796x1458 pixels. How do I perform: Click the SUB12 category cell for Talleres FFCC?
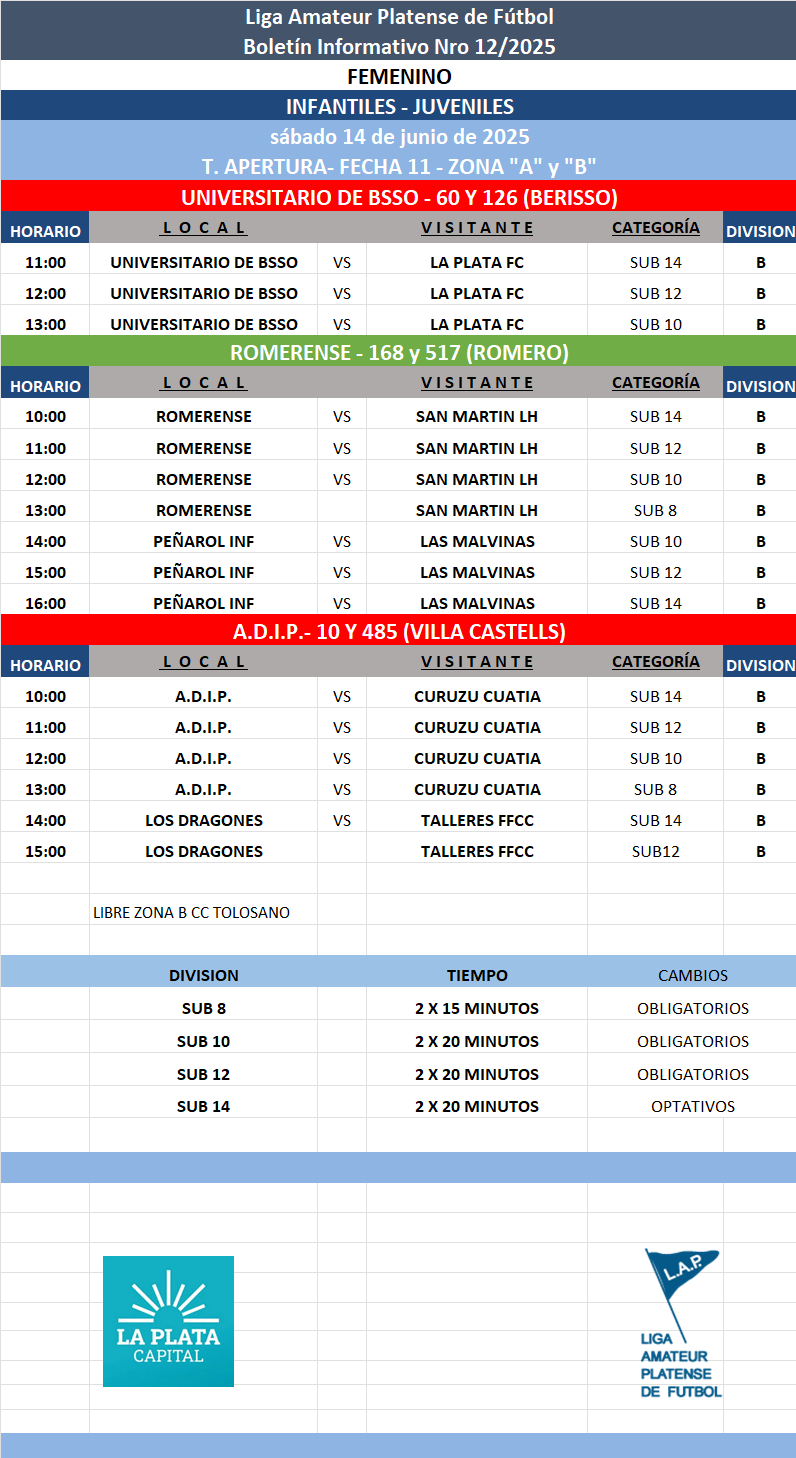pos(655,851)
